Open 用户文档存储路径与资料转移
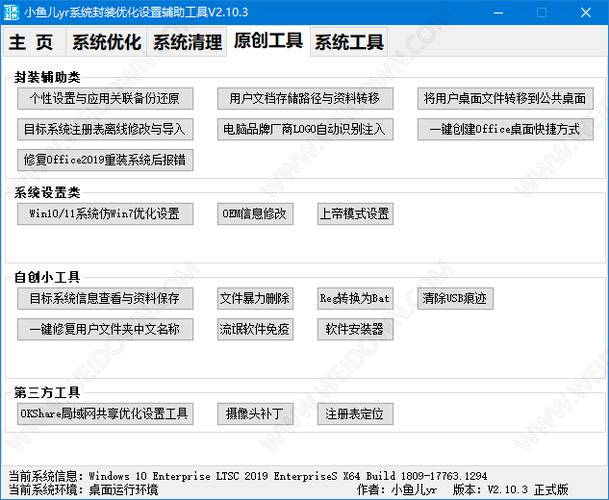Viewport: 609px width, 500px height. (305, 98)
